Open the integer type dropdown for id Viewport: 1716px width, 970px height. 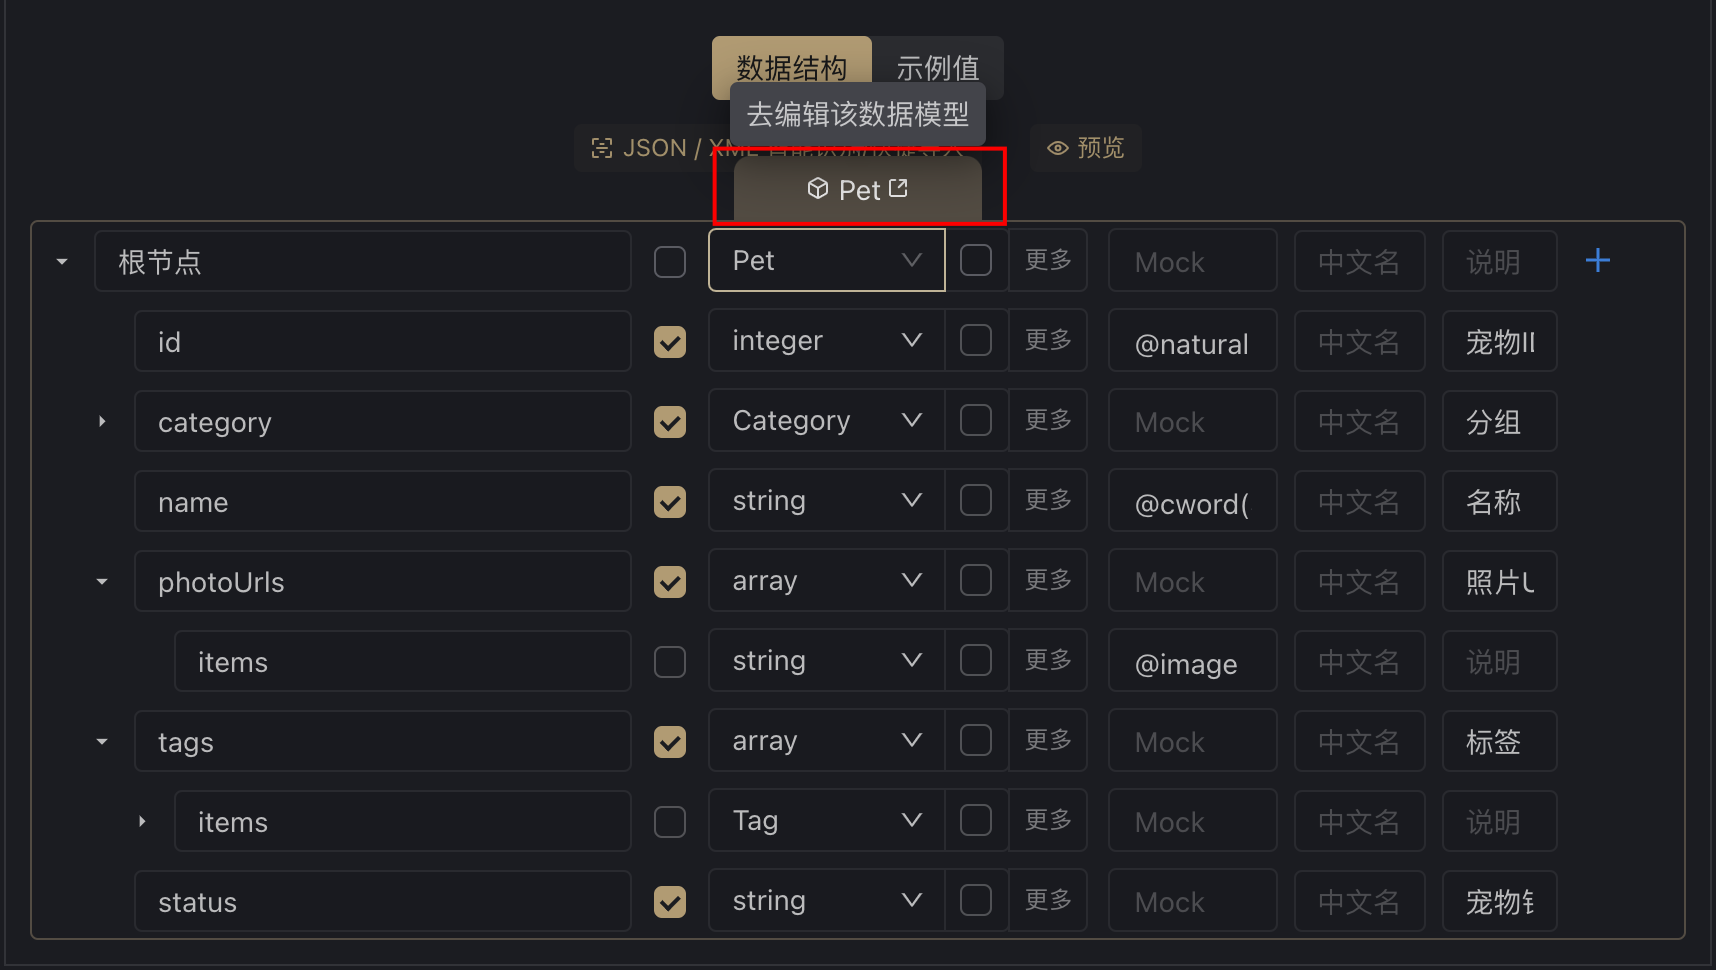tap(827, 341)
